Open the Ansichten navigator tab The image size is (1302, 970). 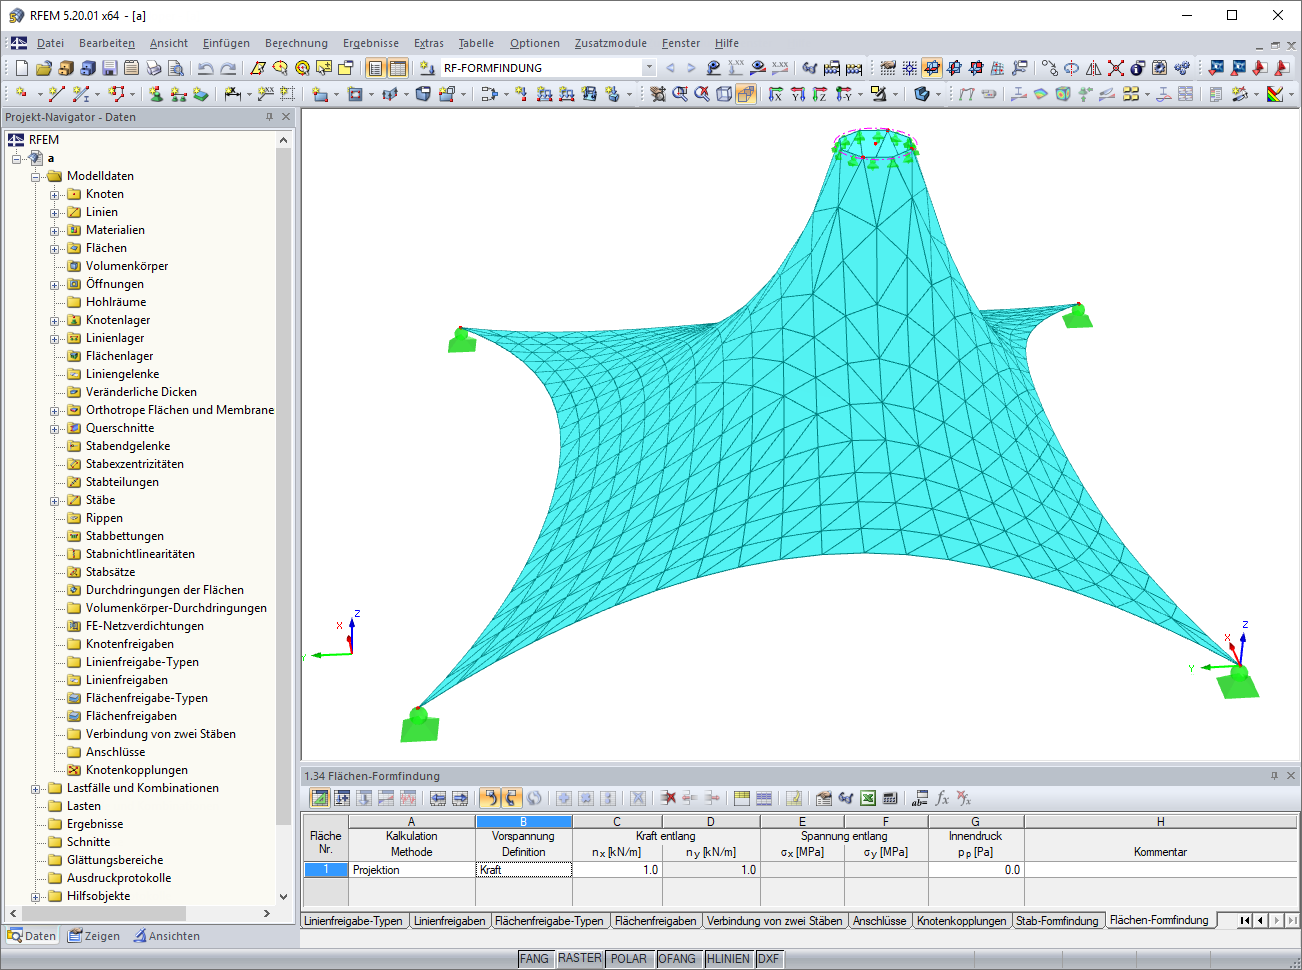pos(166,936)
